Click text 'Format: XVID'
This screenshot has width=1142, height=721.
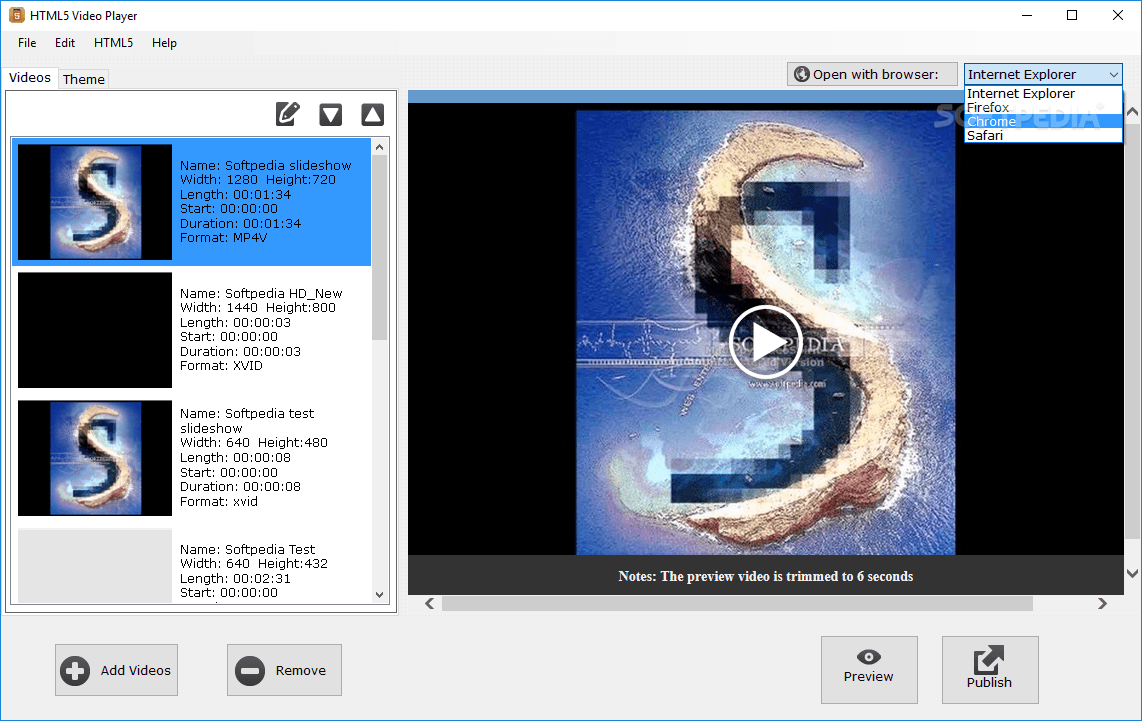pos(221,366)
